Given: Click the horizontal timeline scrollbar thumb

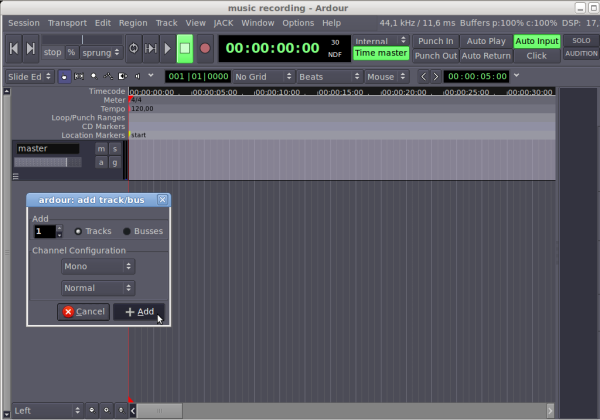Looking at the screenshot, I should tap(160, 411).
